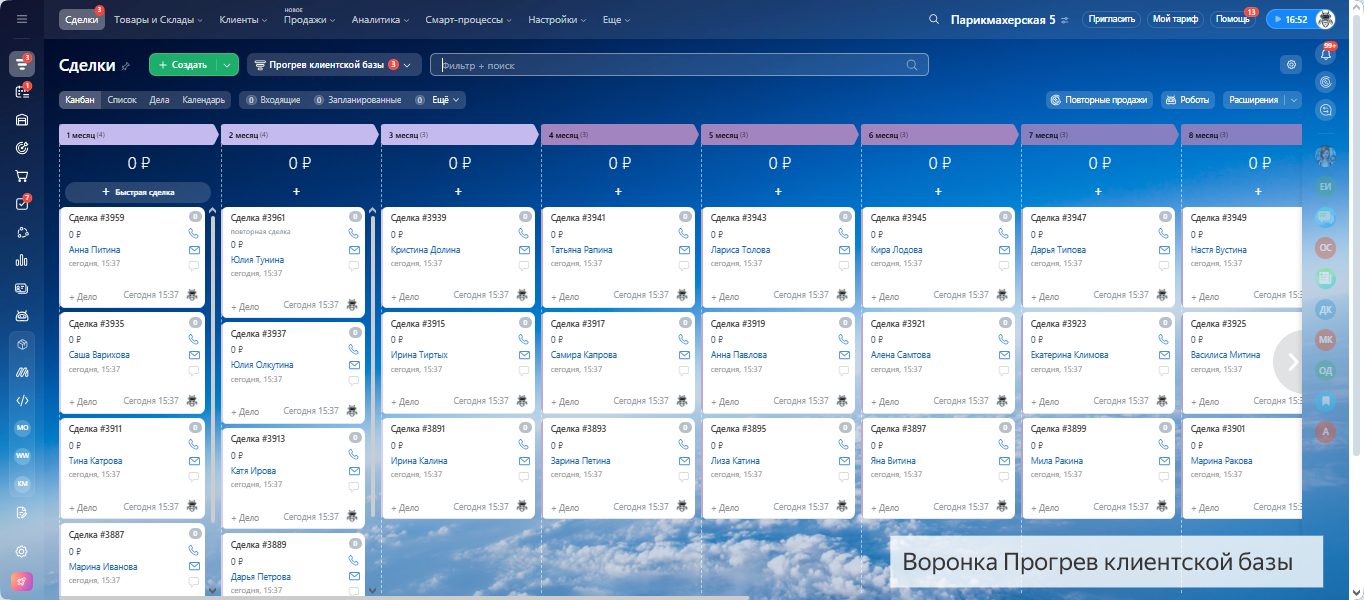Click the 2 месяц column scrollbar
The width and height of the screenshot is (1364, 600).
(x=373, y=364)
